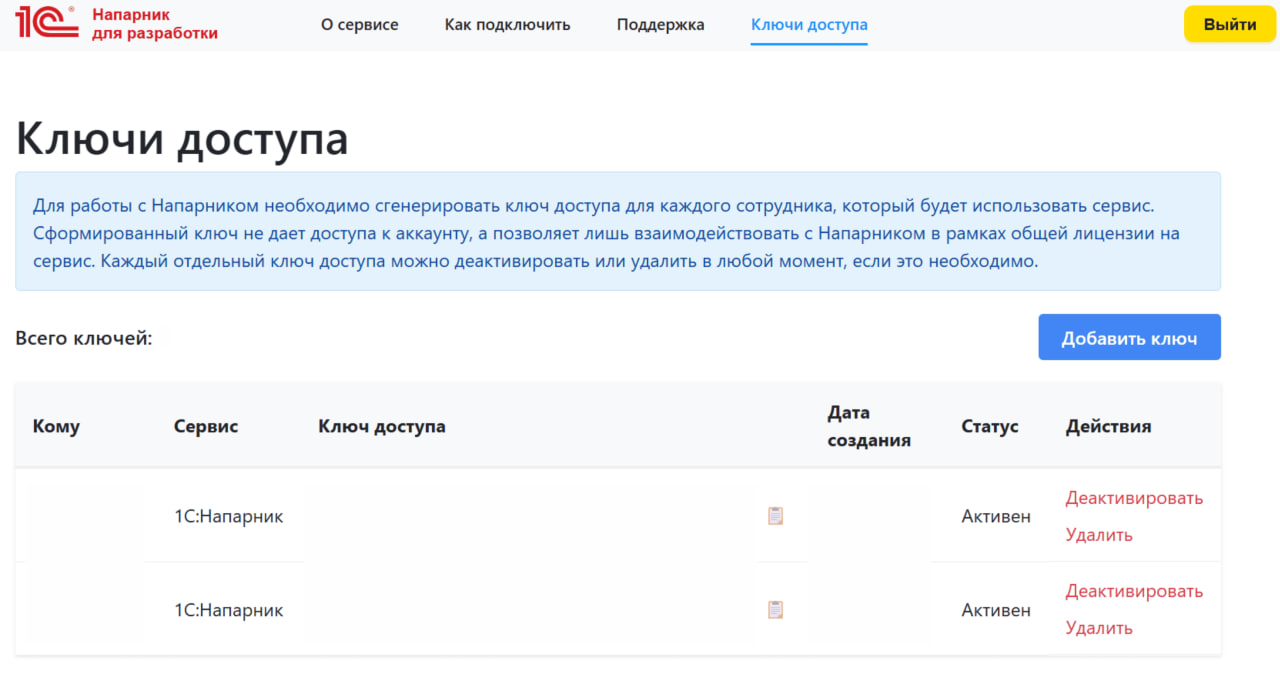This screenshot has height=684, width=1280.
Task: Delete the second key using "Удалить"
Action: [x=1099, y=628]
